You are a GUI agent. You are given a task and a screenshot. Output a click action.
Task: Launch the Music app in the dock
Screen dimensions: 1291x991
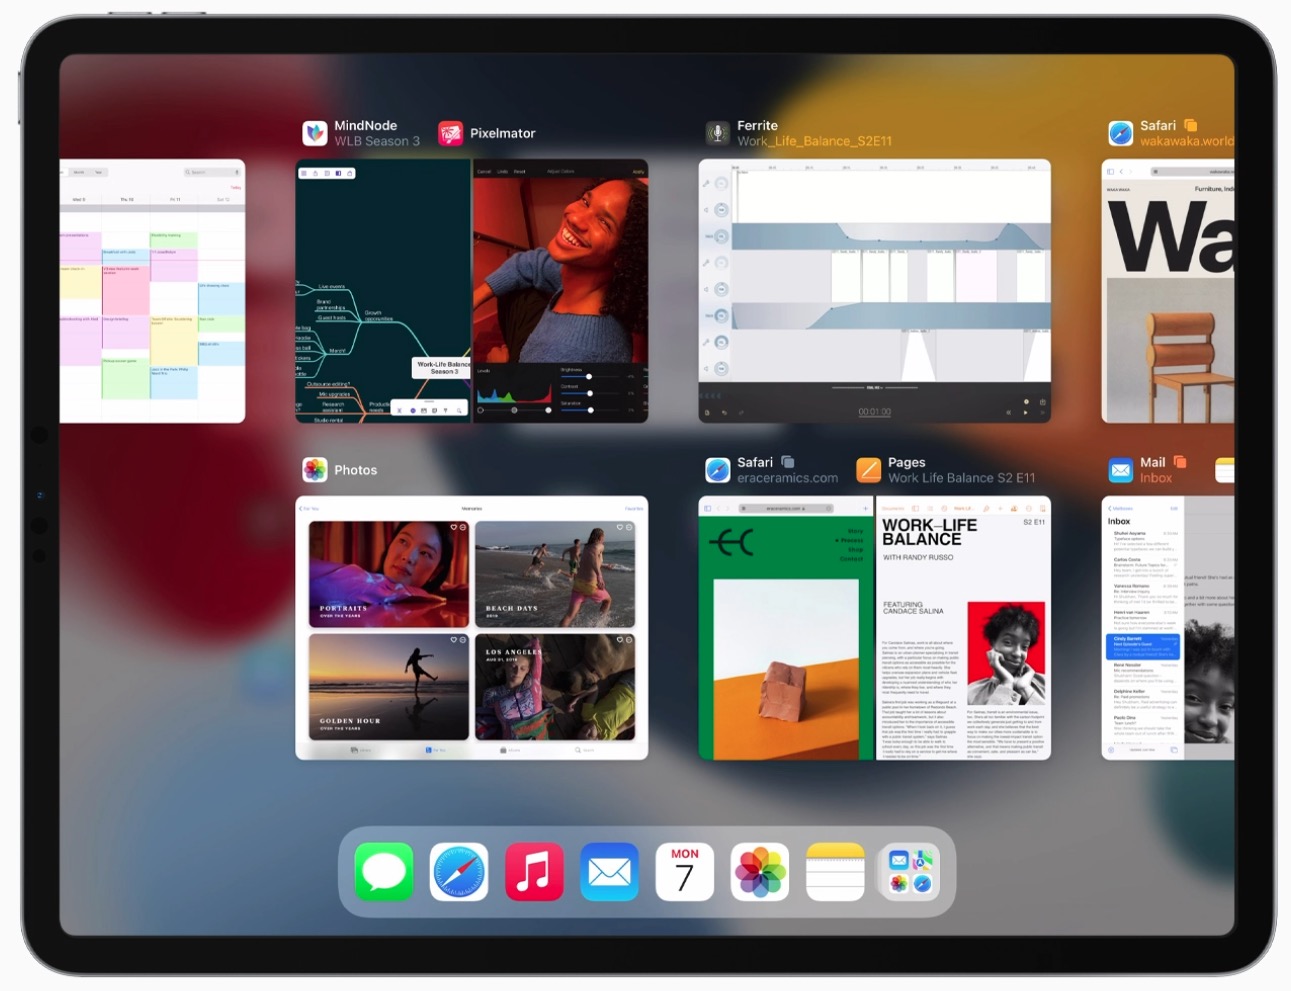point(534,871)
